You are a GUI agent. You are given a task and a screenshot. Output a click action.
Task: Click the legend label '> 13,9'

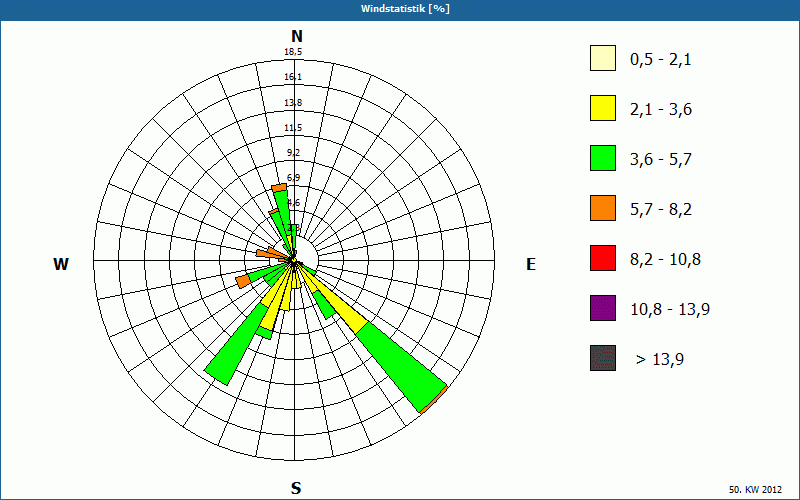click(x=660, y=360)
